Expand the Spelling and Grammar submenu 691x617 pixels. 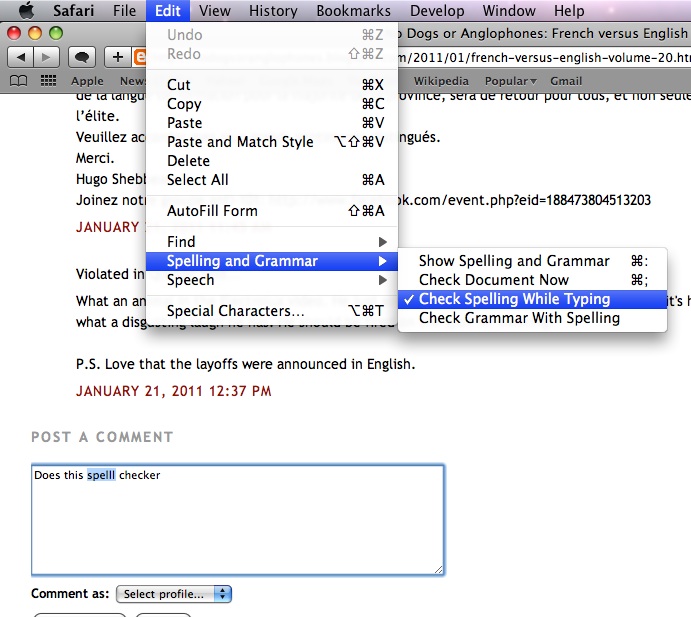pyautogui.click(x=272, y=261)
